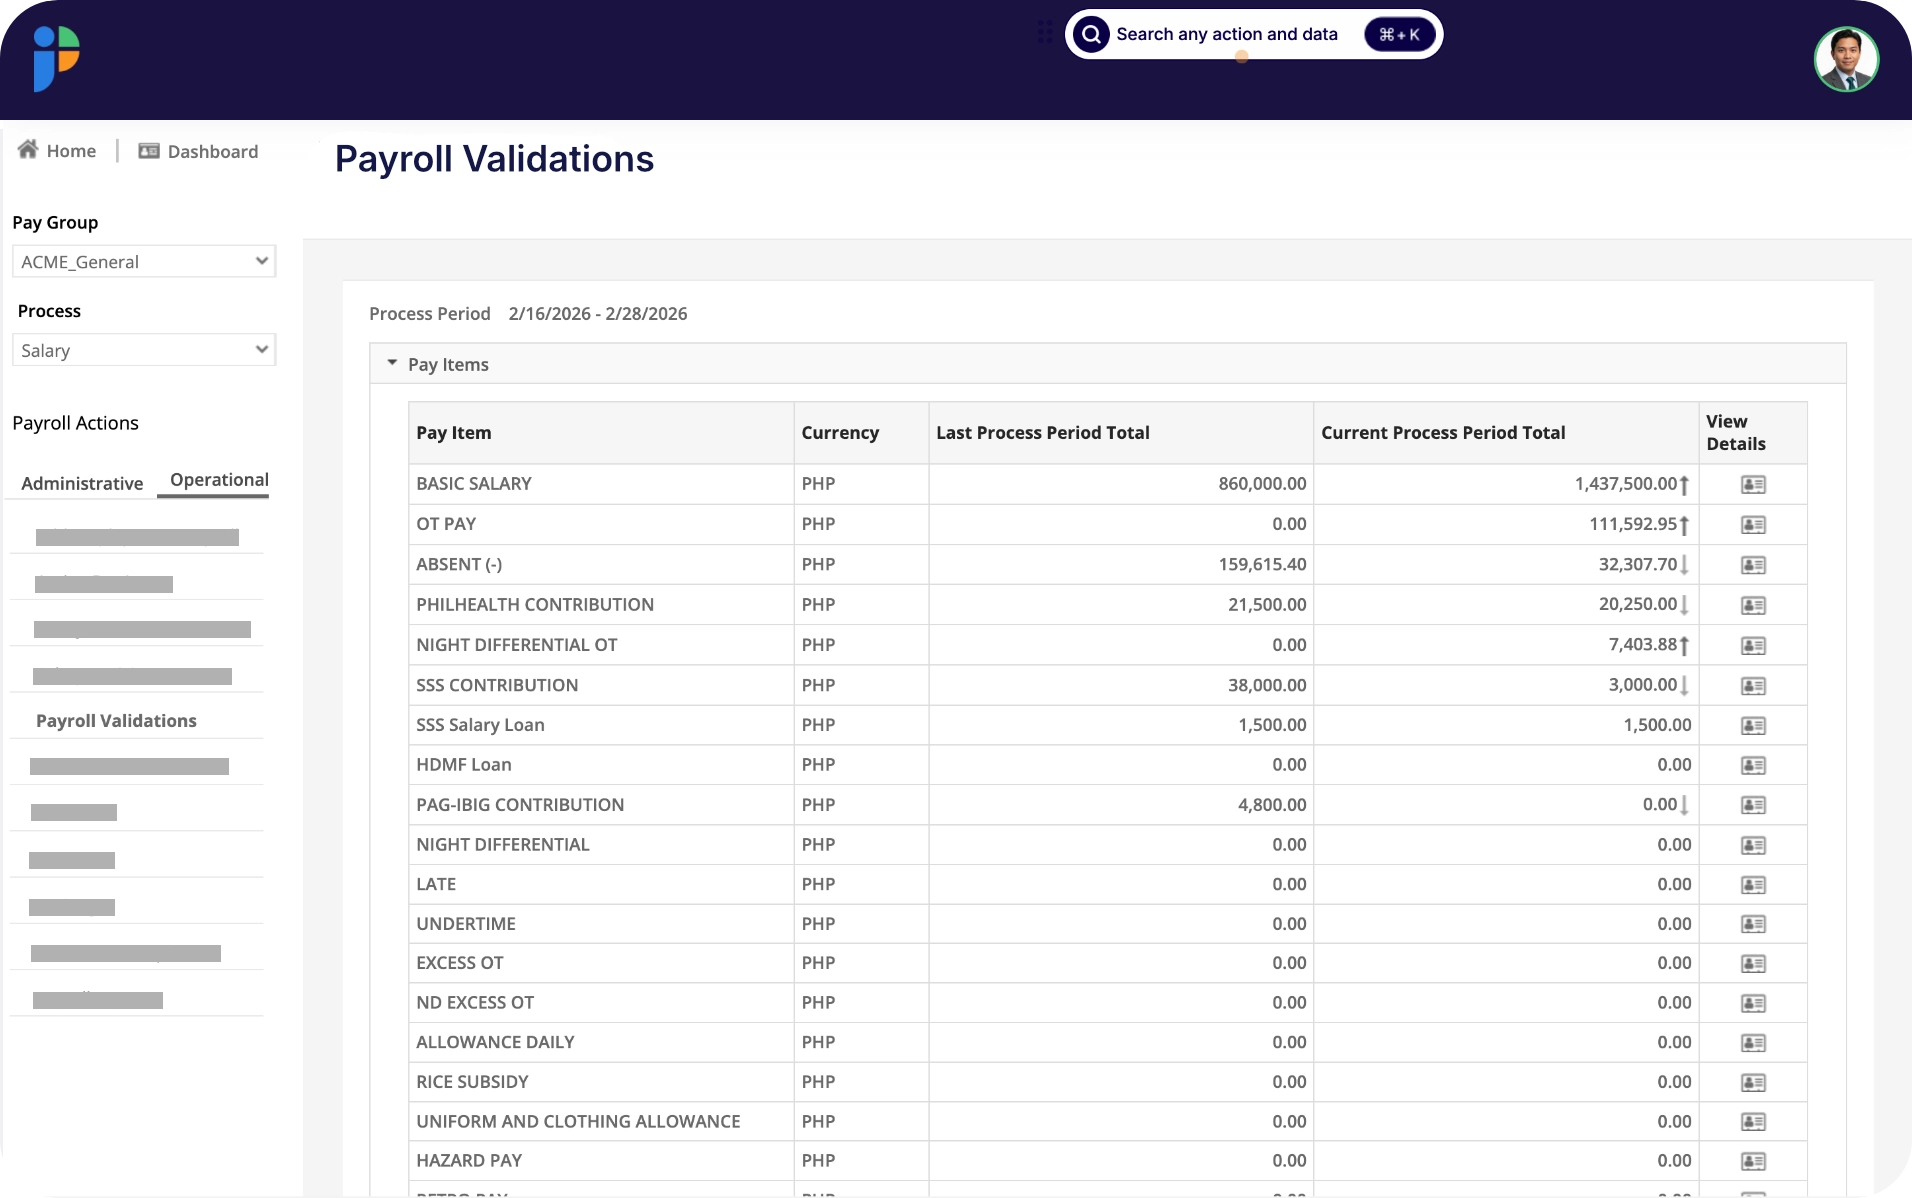Open View Details for PHILHEALTH CONTRIBUTION

pyautogui.click(x=1752, y=605)
